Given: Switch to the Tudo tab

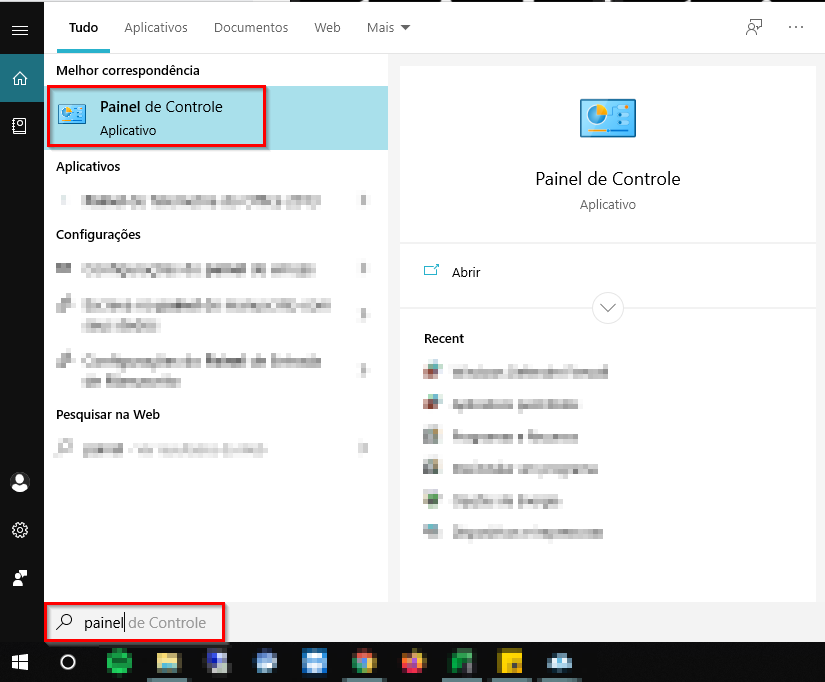Looking at the screenshot, I should pos(83,27).
